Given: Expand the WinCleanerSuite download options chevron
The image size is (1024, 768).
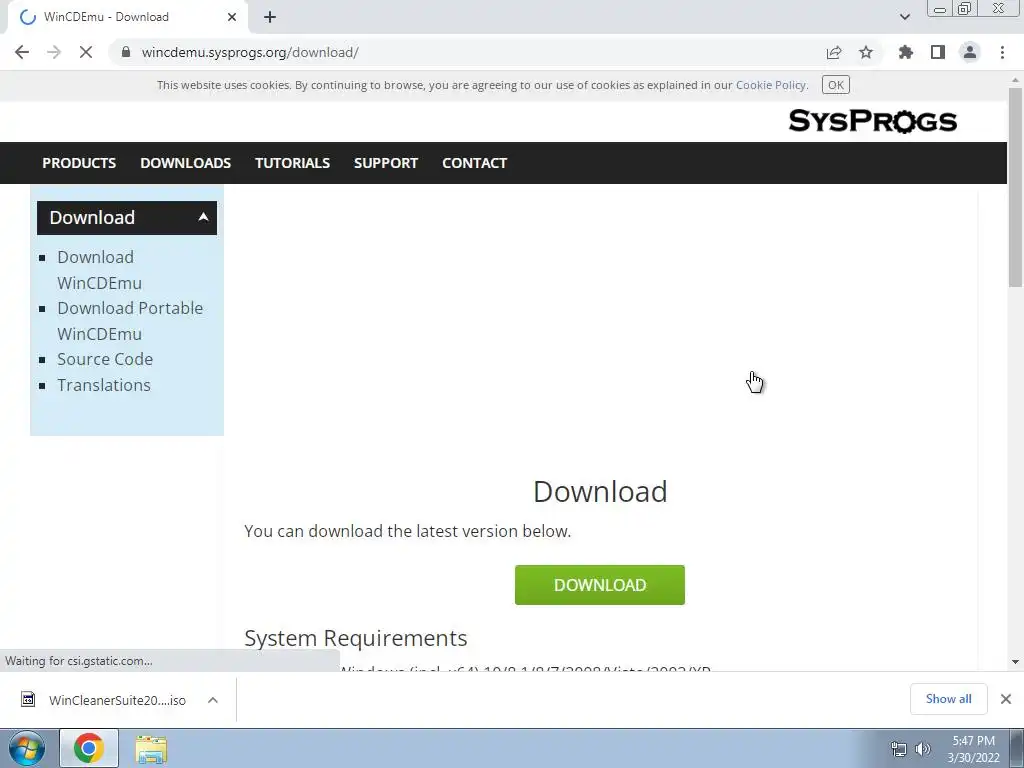Looking at the screenshot, I should (212, 700).
